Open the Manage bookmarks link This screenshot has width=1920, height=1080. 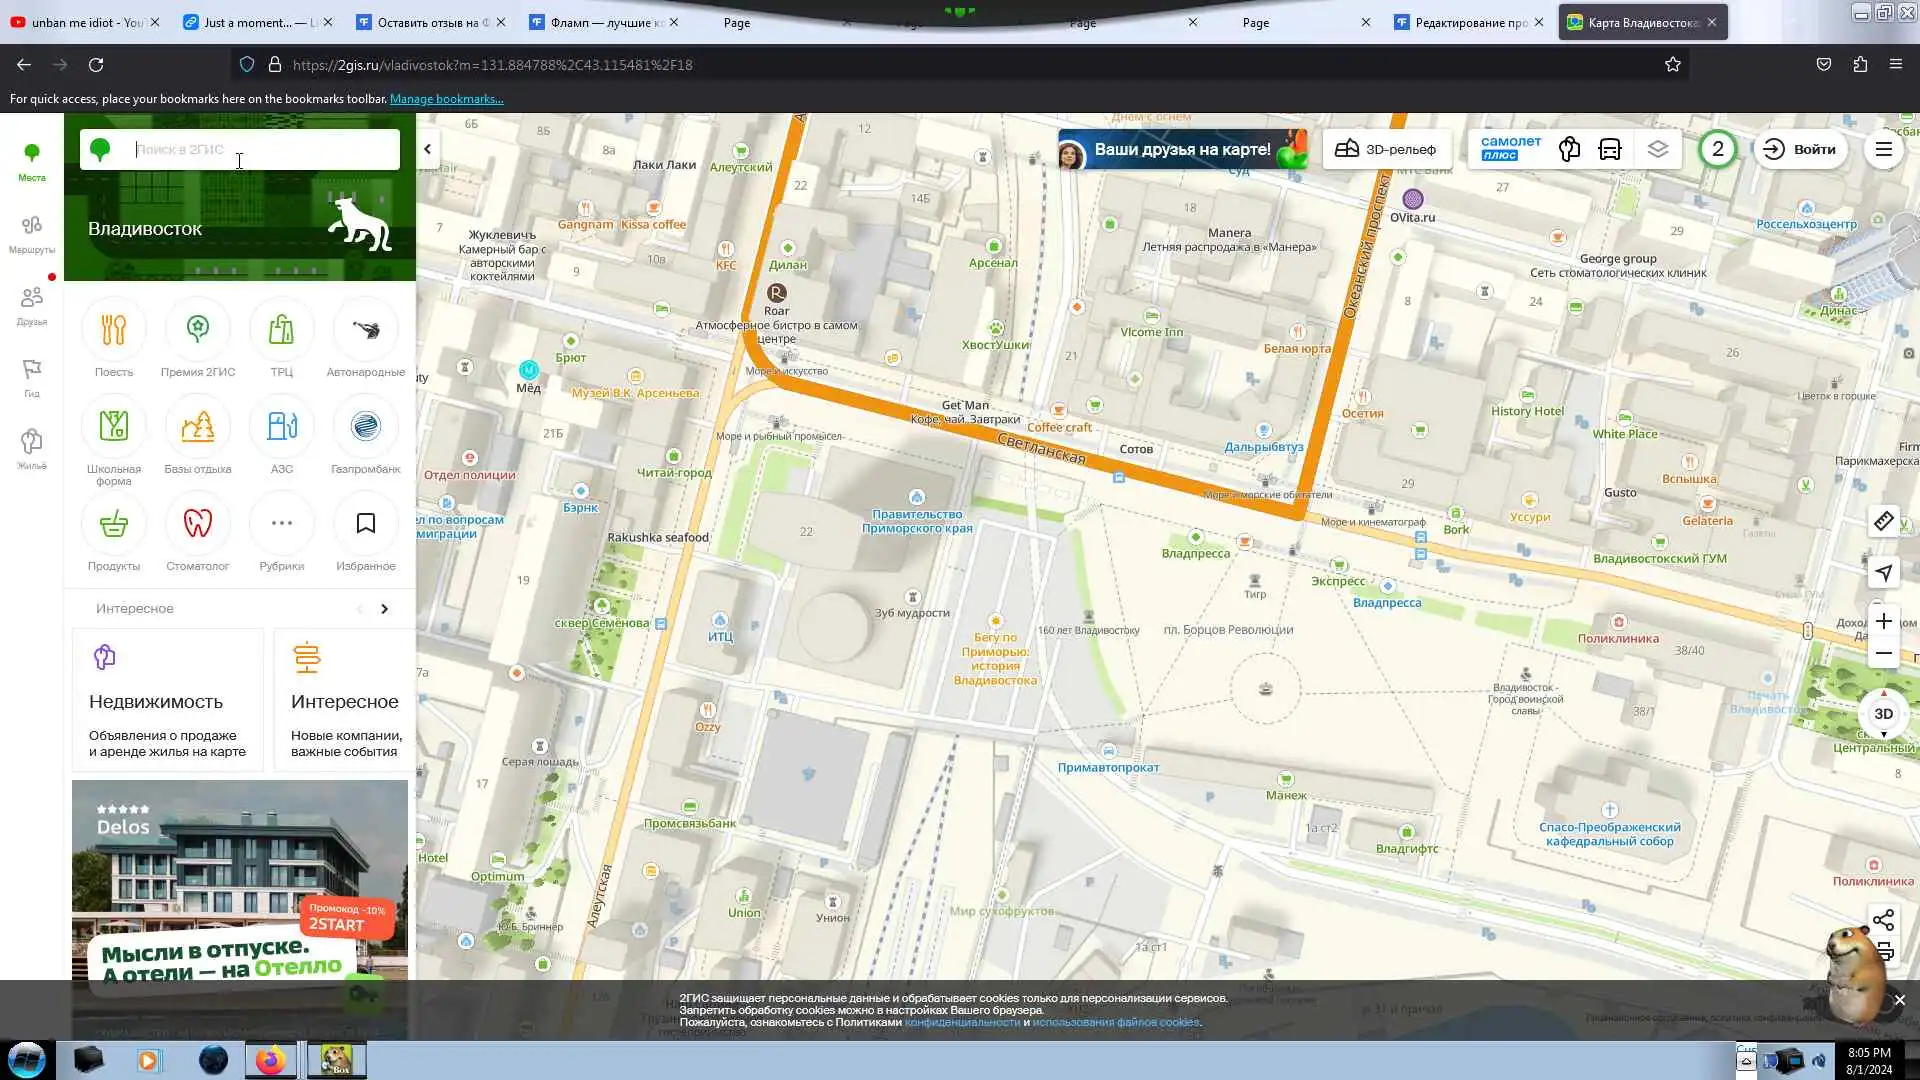[446, 99]
